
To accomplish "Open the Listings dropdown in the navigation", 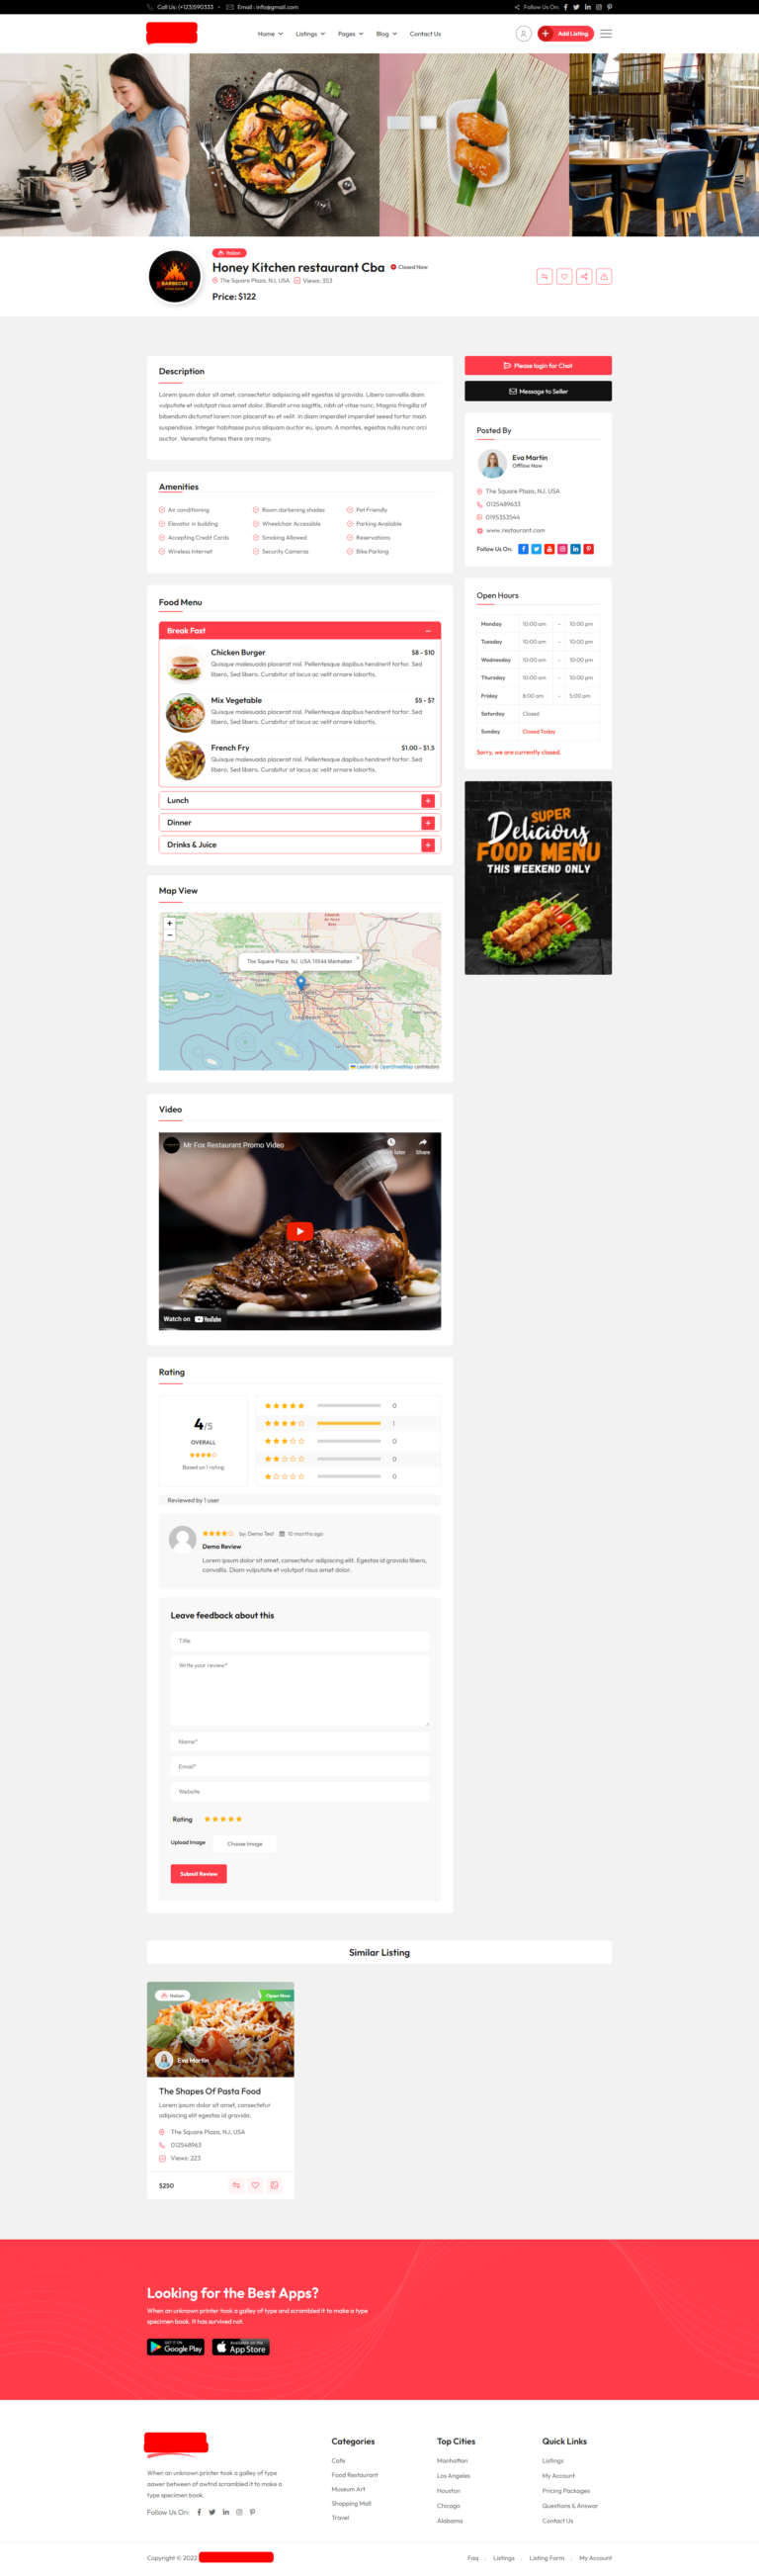I will click(x=310, y=34).
